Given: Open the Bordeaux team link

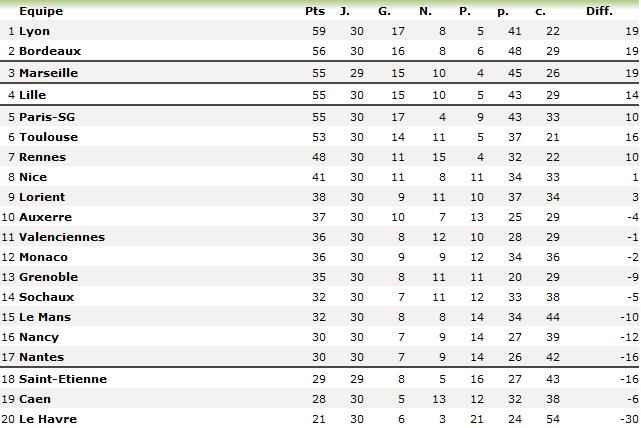Looking at the screenshot, I should 50,51.
